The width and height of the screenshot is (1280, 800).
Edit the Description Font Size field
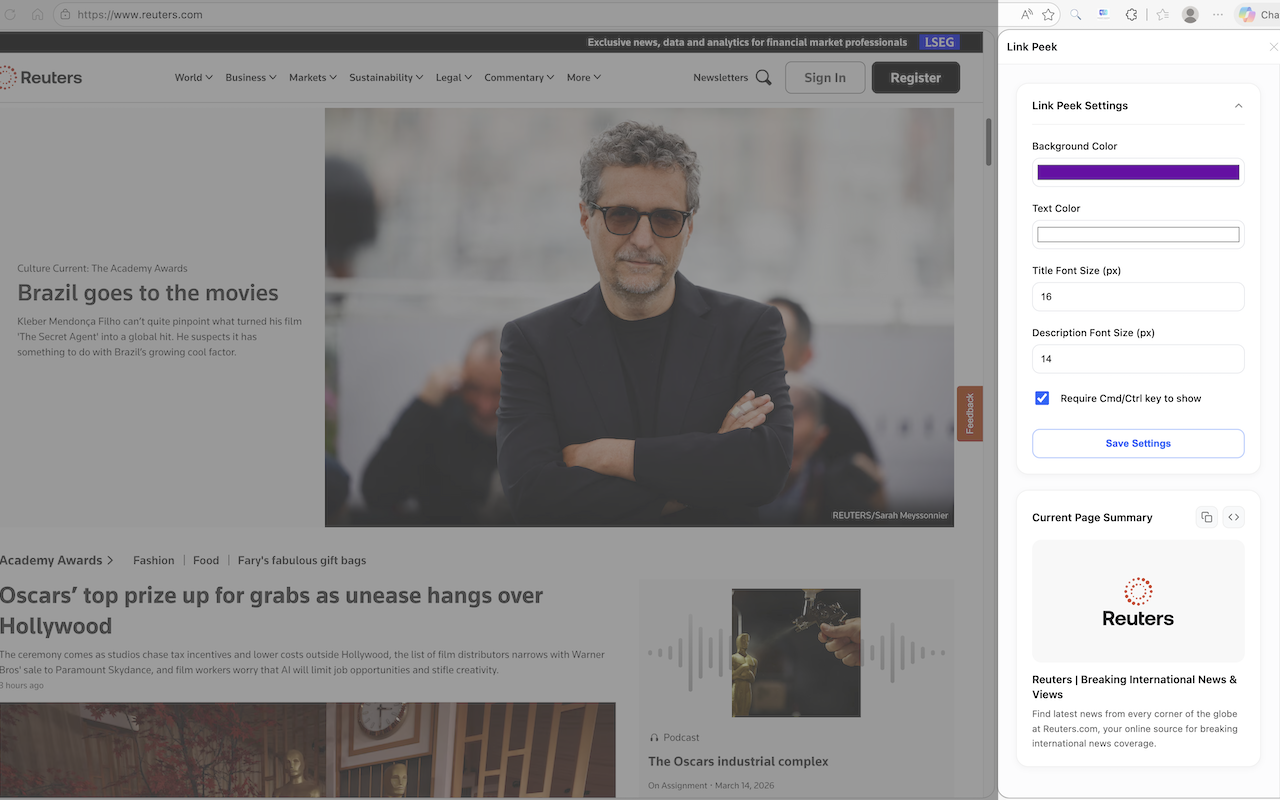[1138, 359]
